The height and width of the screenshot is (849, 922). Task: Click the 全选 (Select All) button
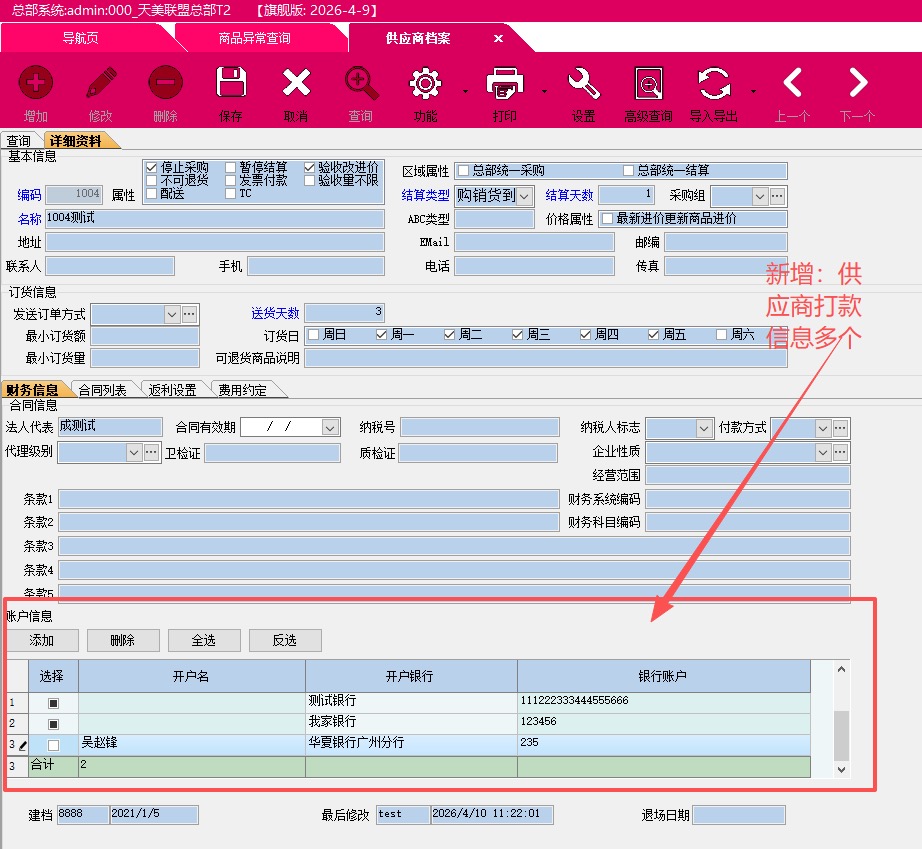203,640
